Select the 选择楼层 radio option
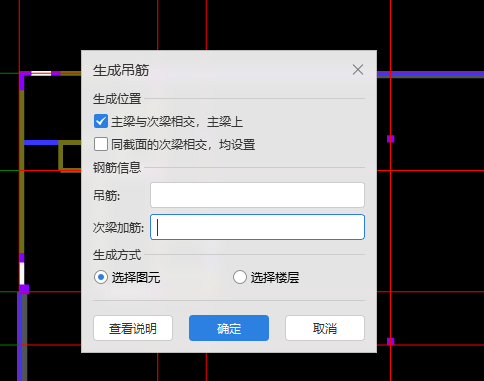This screenshot has width=484, height=381. [x=240, y=277]
